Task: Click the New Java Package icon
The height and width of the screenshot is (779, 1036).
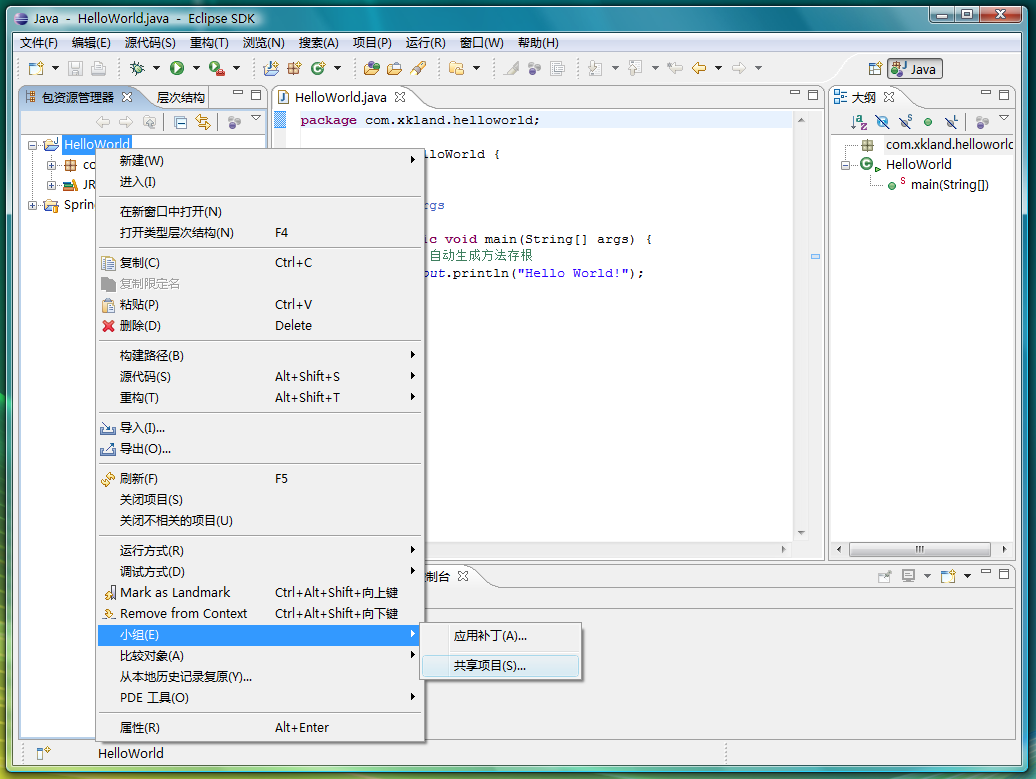Action: click(295, 68)
